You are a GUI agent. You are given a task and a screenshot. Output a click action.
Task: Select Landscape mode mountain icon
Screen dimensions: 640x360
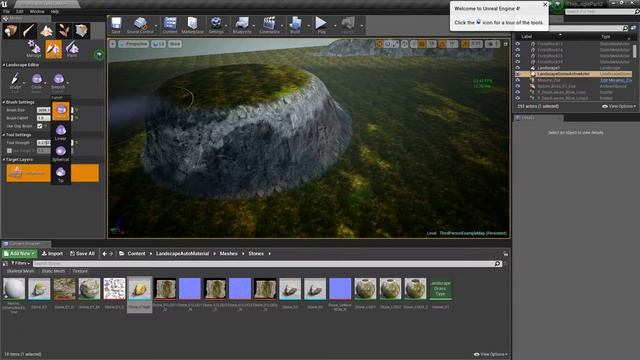coord(46,31)
